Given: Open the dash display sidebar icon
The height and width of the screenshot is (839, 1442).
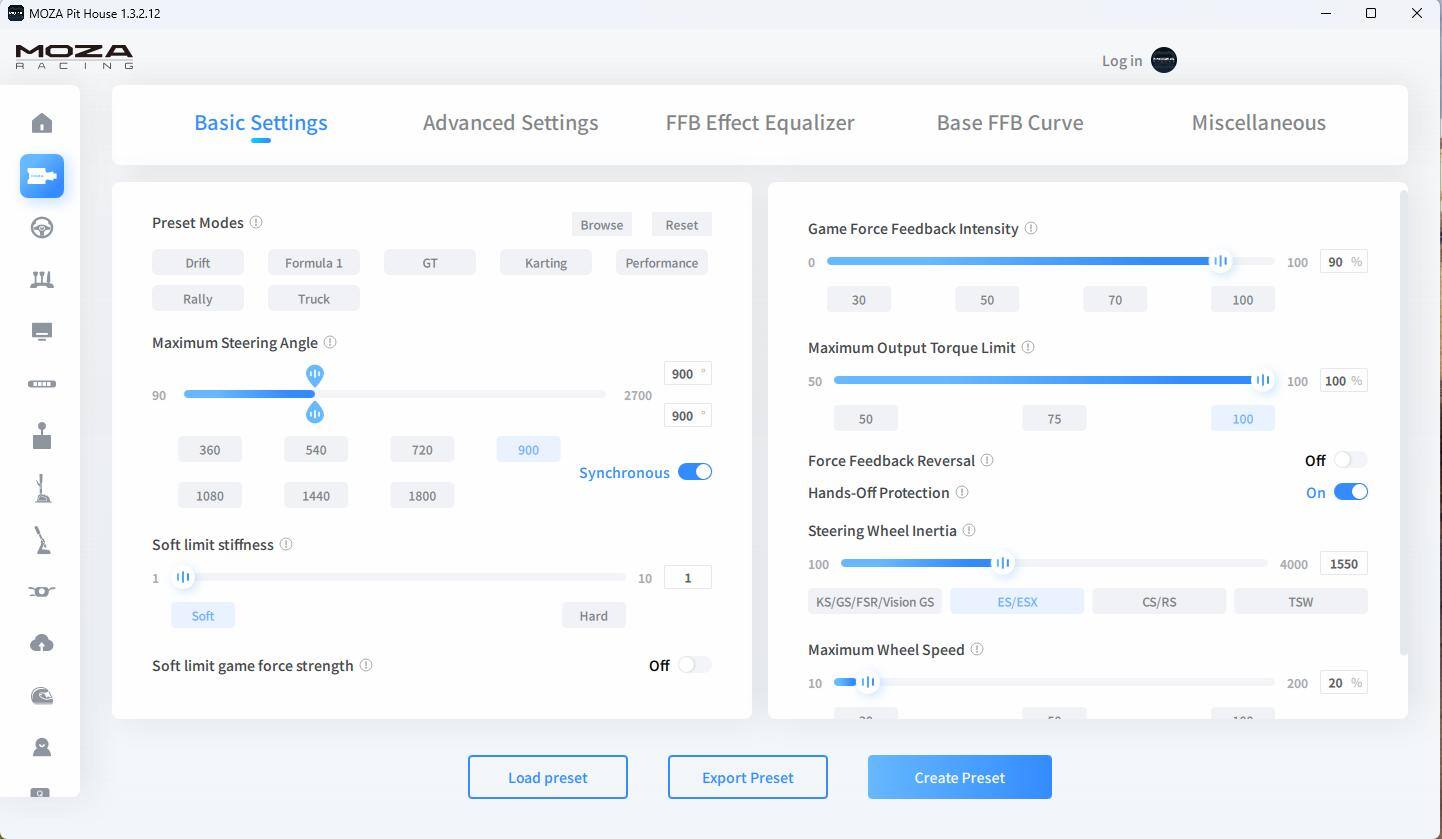Looking at the screenshot, I should [42, 332].
